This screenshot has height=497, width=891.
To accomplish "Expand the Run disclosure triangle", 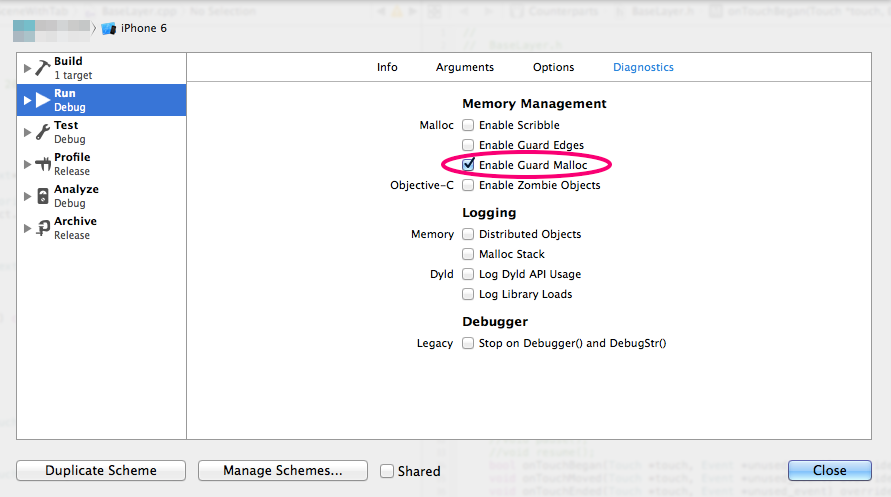I will point(27,100).
